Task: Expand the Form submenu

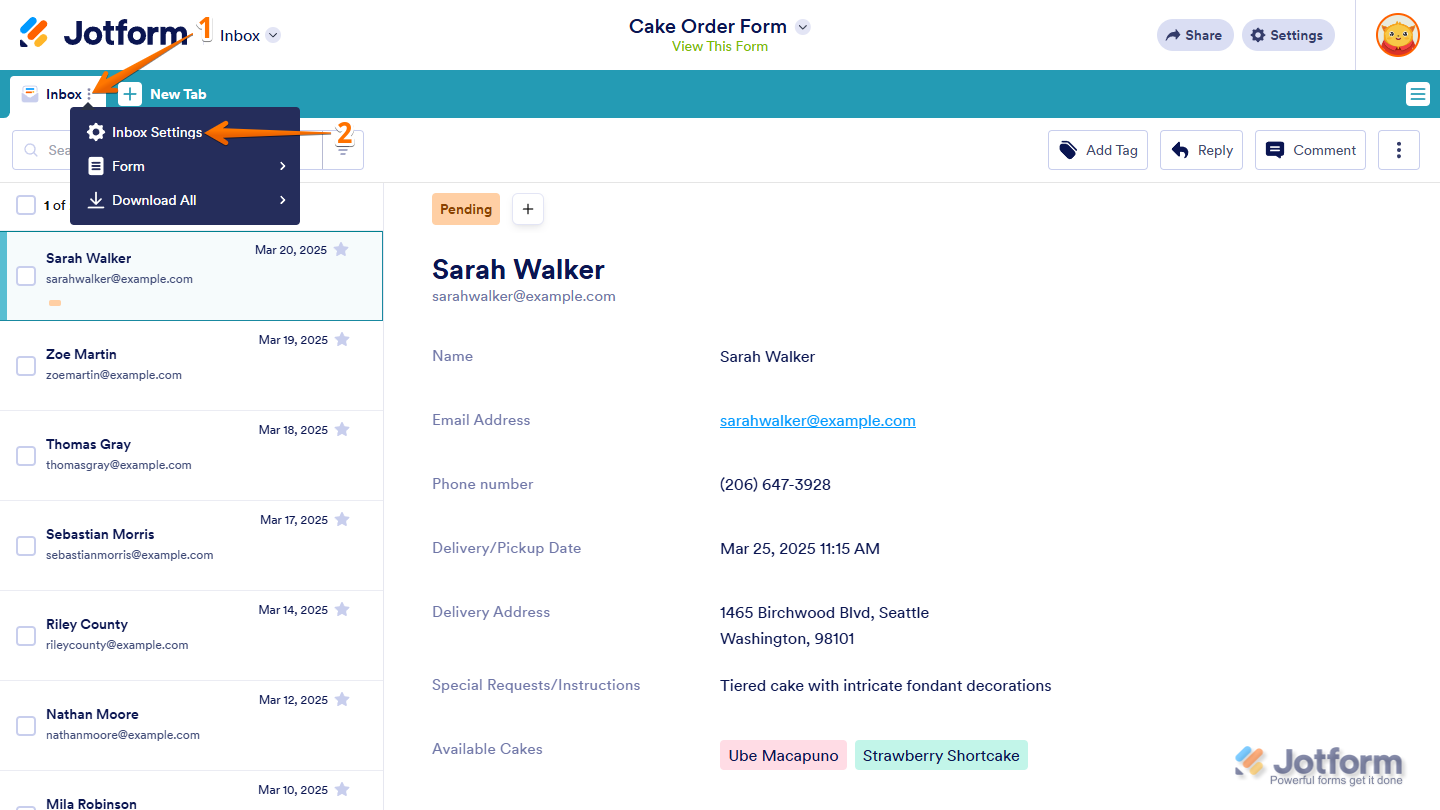Action: click(185, 166)
